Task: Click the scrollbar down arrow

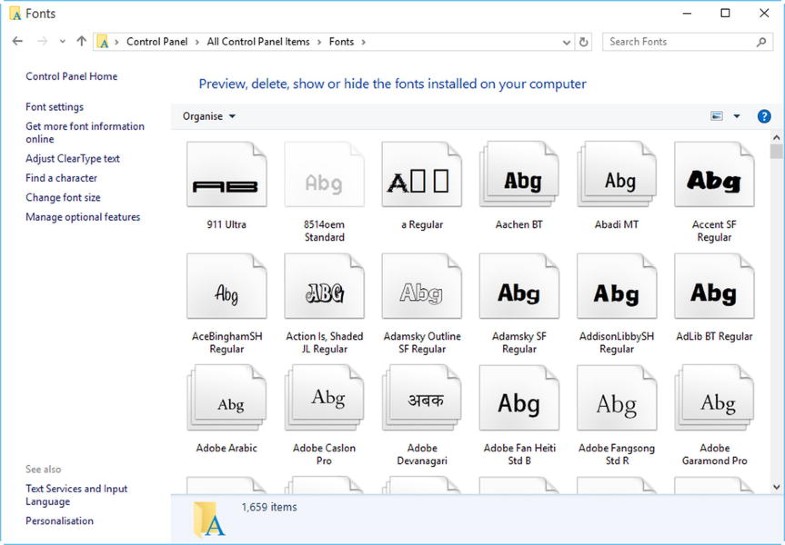Action: 776,486
